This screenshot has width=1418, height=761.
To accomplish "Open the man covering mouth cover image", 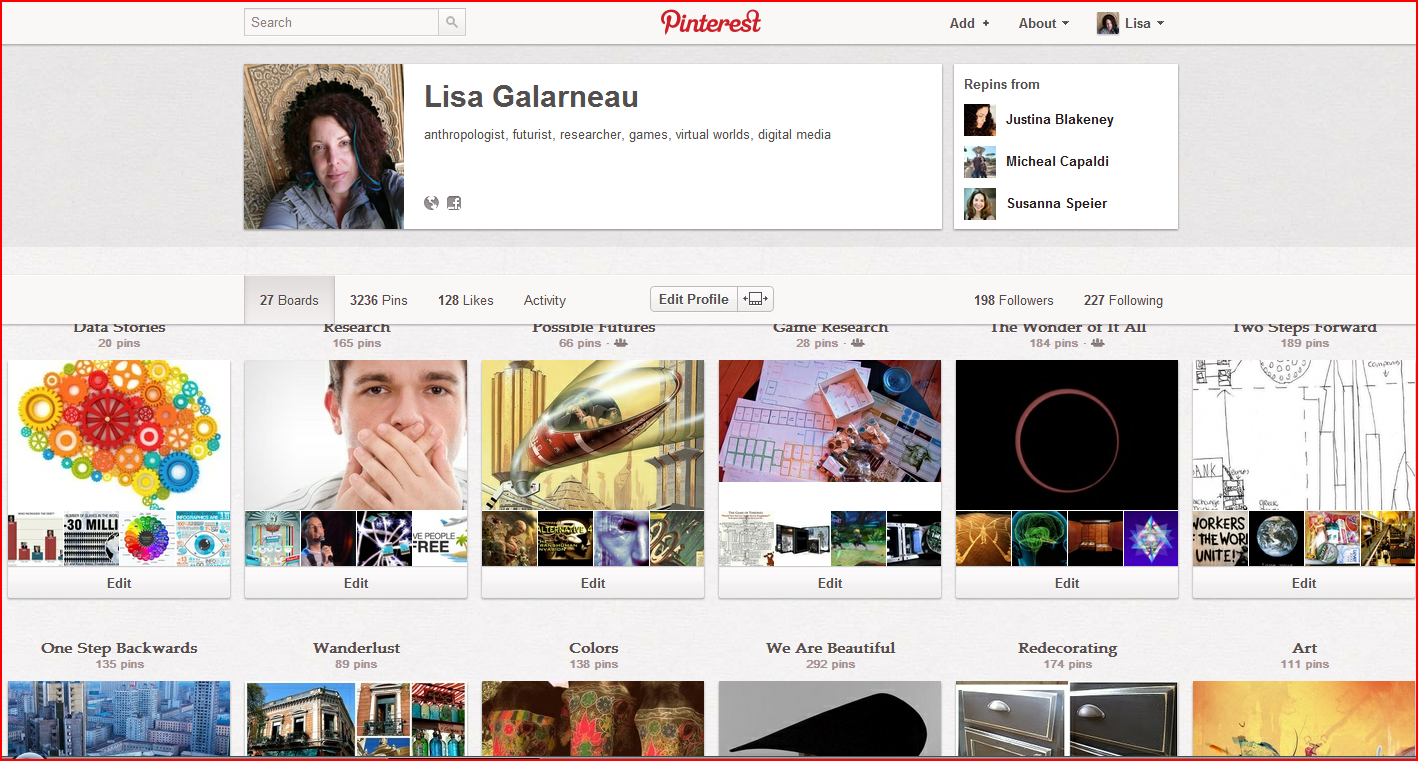I will [356, 435].
